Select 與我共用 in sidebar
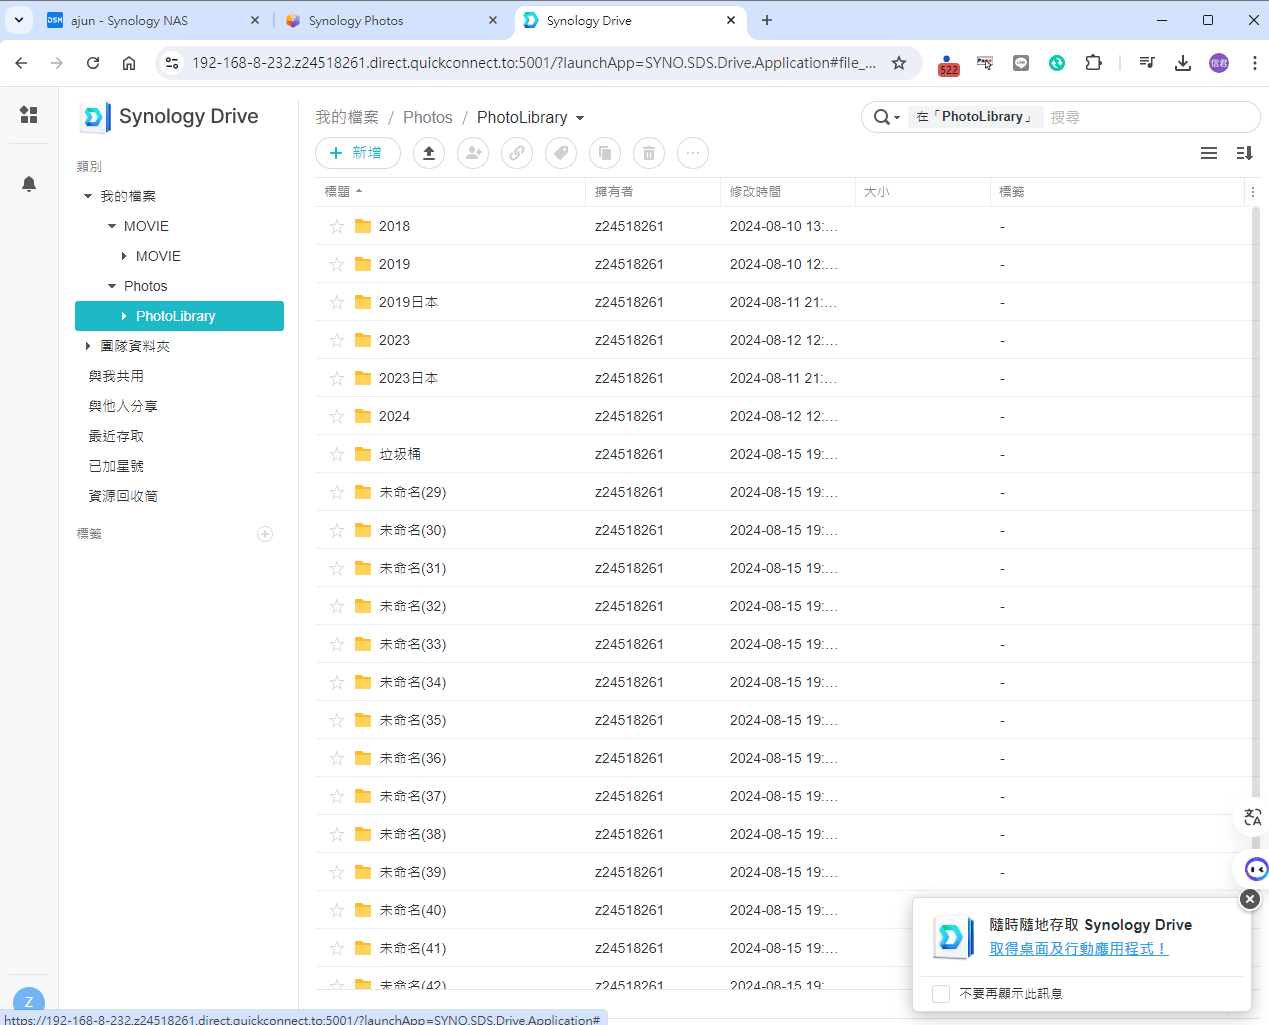Image resolution: width=1269 pixels, height=1025 pixels. coord(116,376)
